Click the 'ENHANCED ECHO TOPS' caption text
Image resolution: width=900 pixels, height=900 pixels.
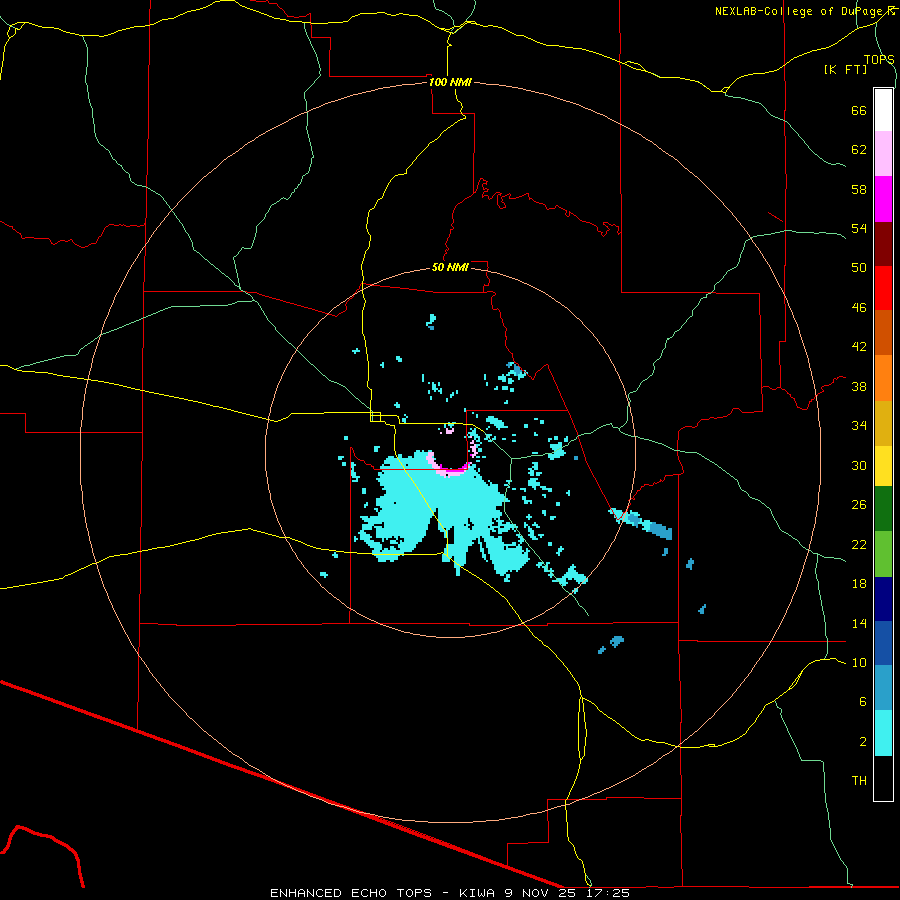click(351, 893)
